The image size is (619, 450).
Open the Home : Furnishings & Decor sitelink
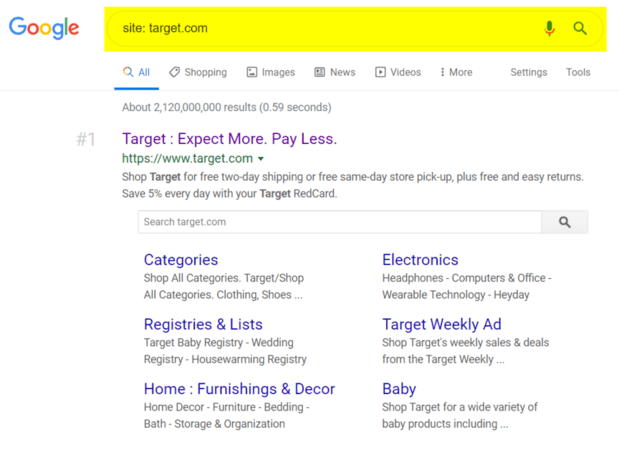pos(239,389)
